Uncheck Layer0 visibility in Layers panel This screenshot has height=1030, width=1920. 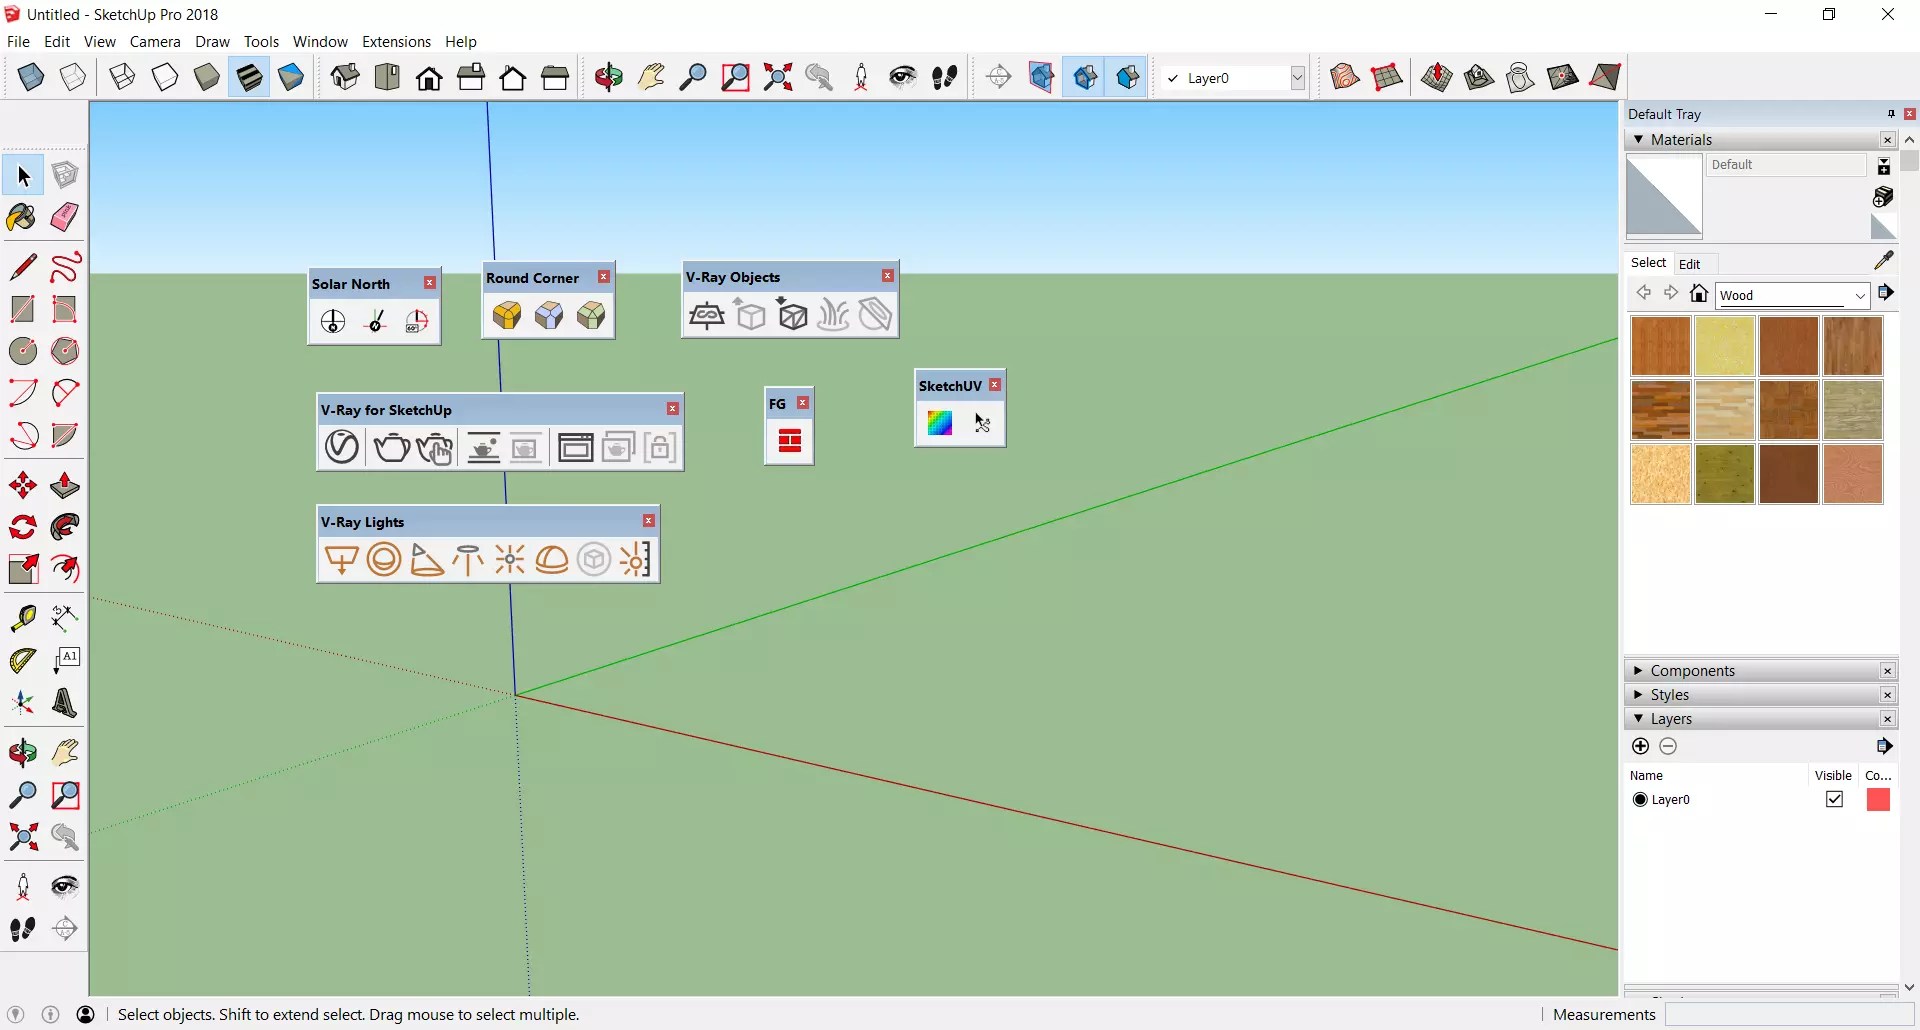click(x=1836, y=799)
